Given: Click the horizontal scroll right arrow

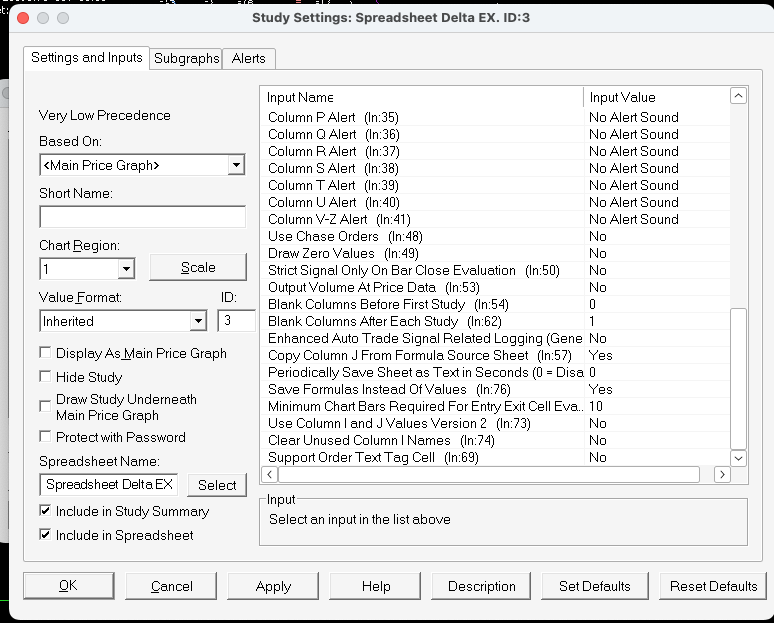Looking at the screenshot, I should click(722, 475).
